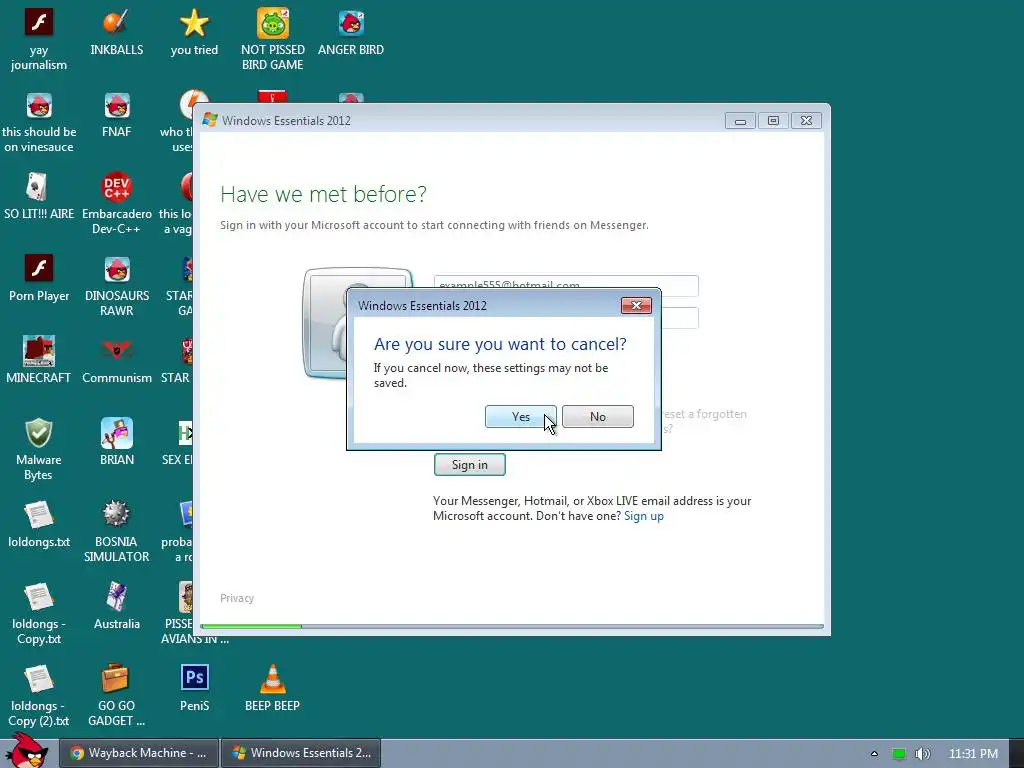Select the BRIAN desktop icon
The height and width of the screenshot is (768, 1024).
coord(116,442)
